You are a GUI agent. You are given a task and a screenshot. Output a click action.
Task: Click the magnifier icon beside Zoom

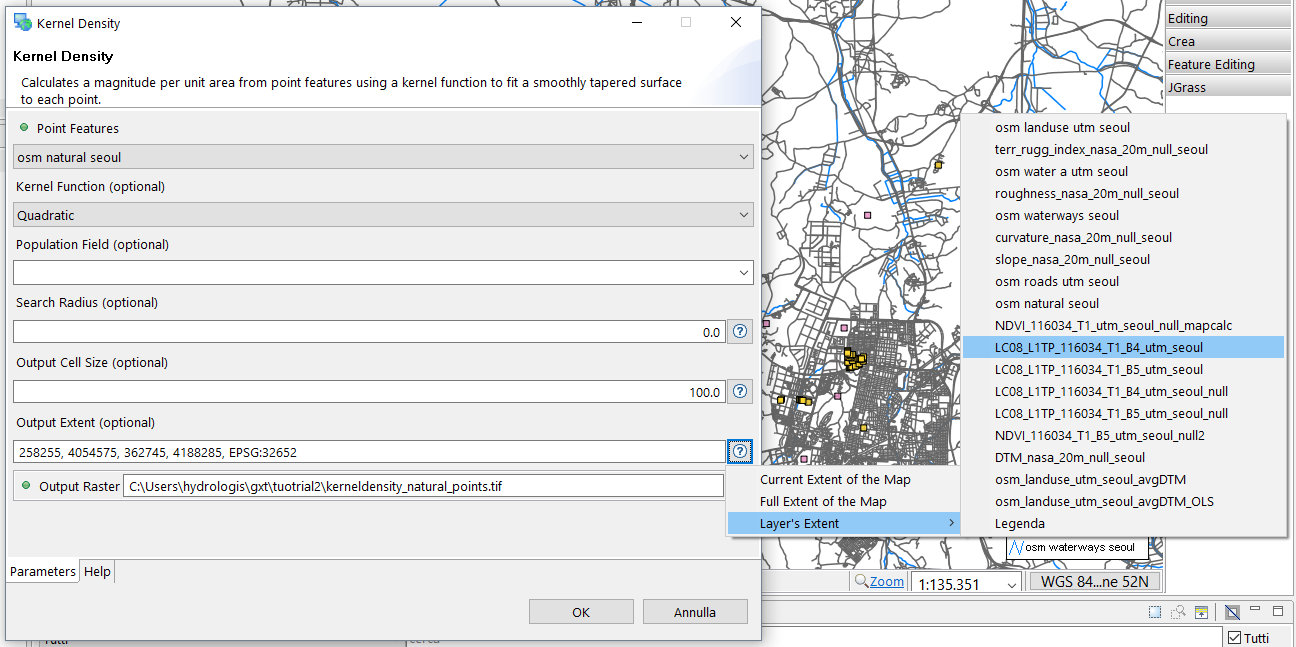pos(861,582)
